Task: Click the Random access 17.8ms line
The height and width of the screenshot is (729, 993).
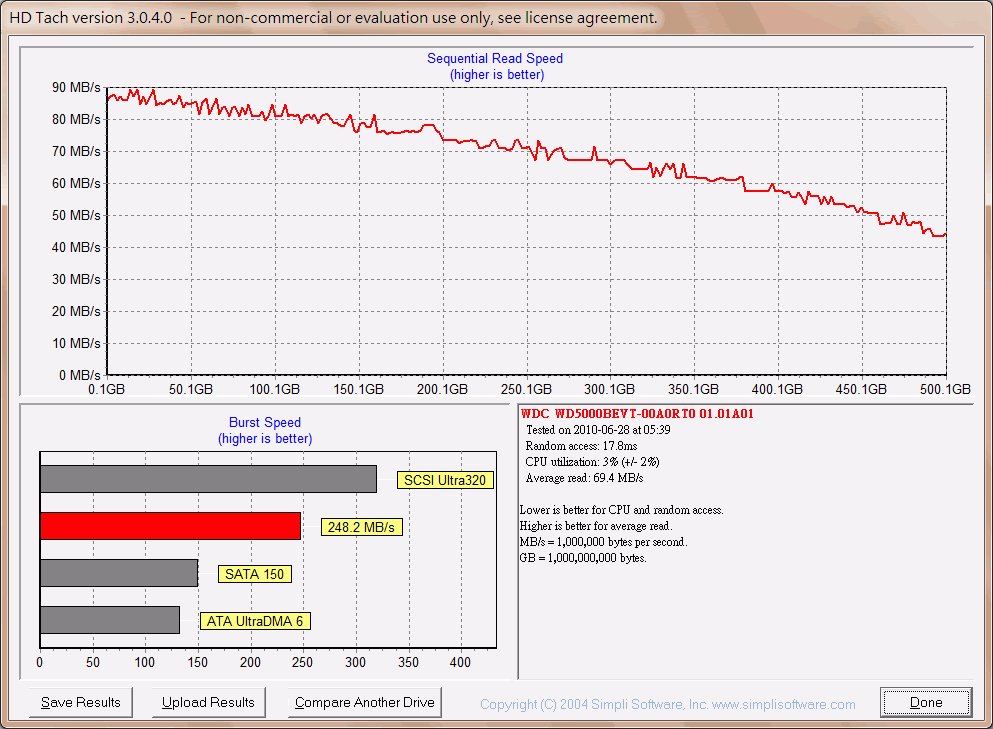Action: pos(581,446)
